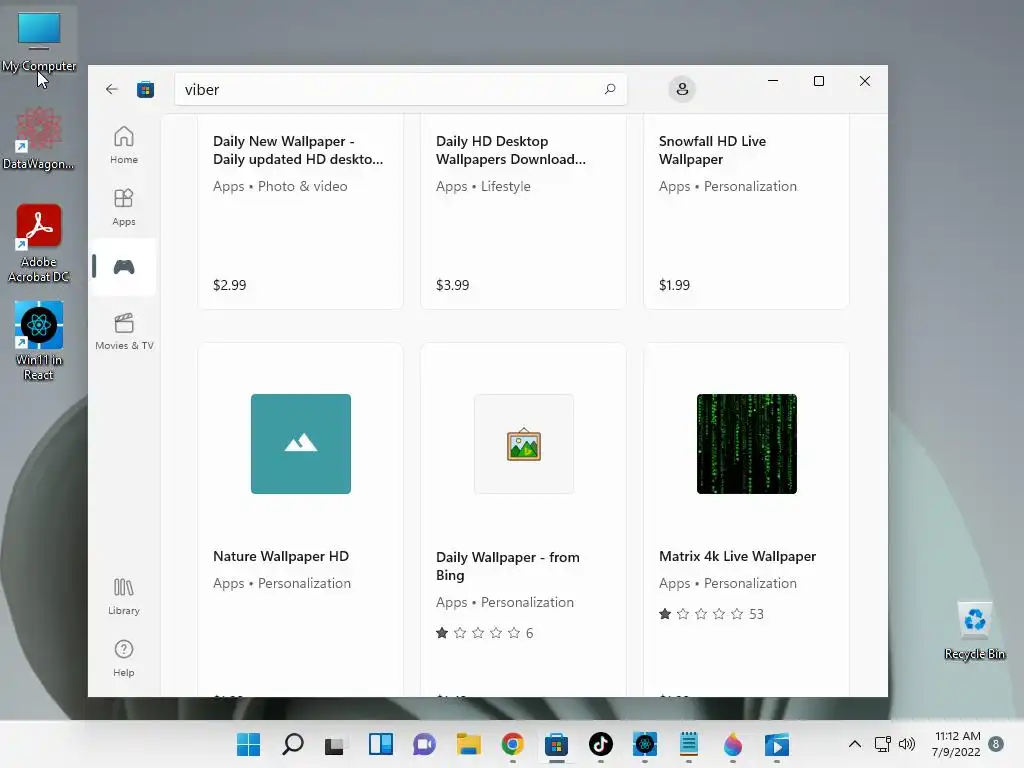Open Home in Store sidebar
This screenshot has width=1024, height=768.
pos(123,145)
